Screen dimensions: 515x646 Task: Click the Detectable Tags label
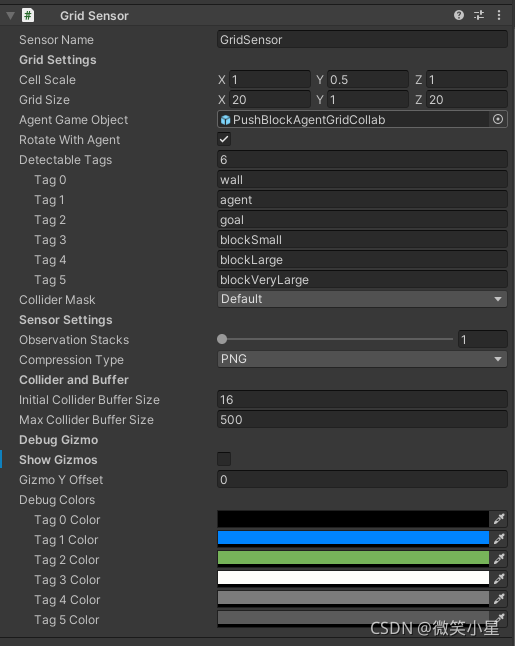(66, 160)
